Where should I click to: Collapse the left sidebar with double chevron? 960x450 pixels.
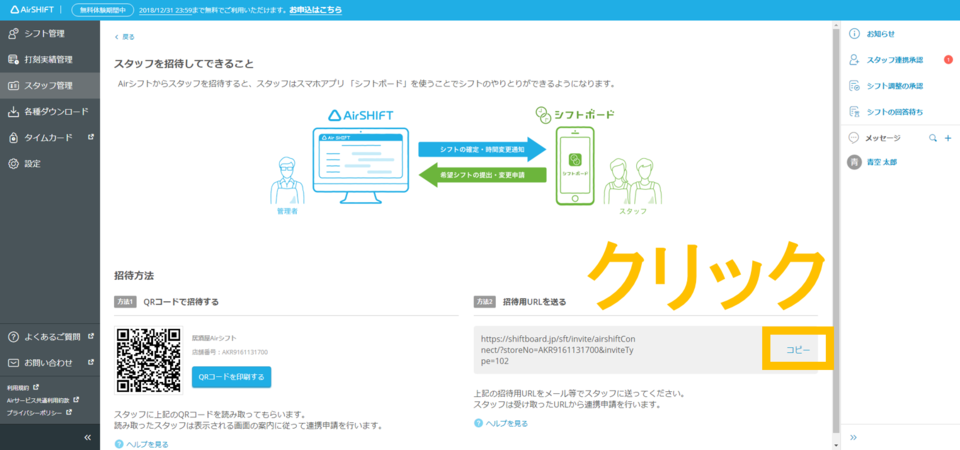(x=87, y=437)
